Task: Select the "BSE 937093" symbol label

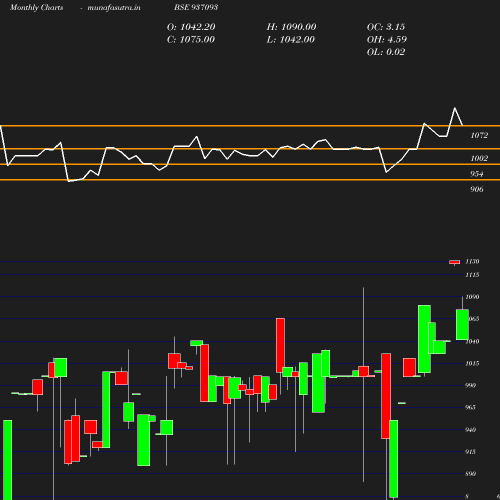Action: point(196,7)
